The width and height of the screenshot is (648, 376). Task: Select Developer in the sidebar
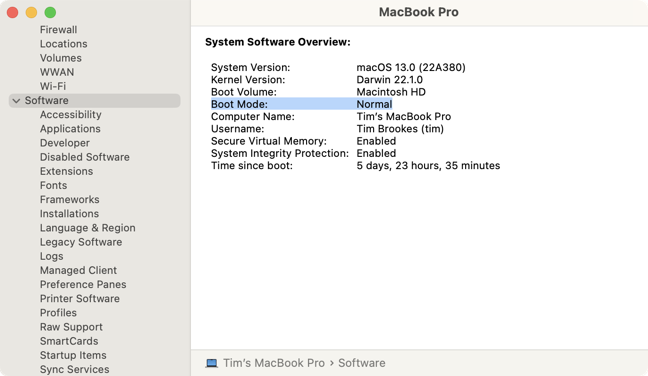point(65,143)
